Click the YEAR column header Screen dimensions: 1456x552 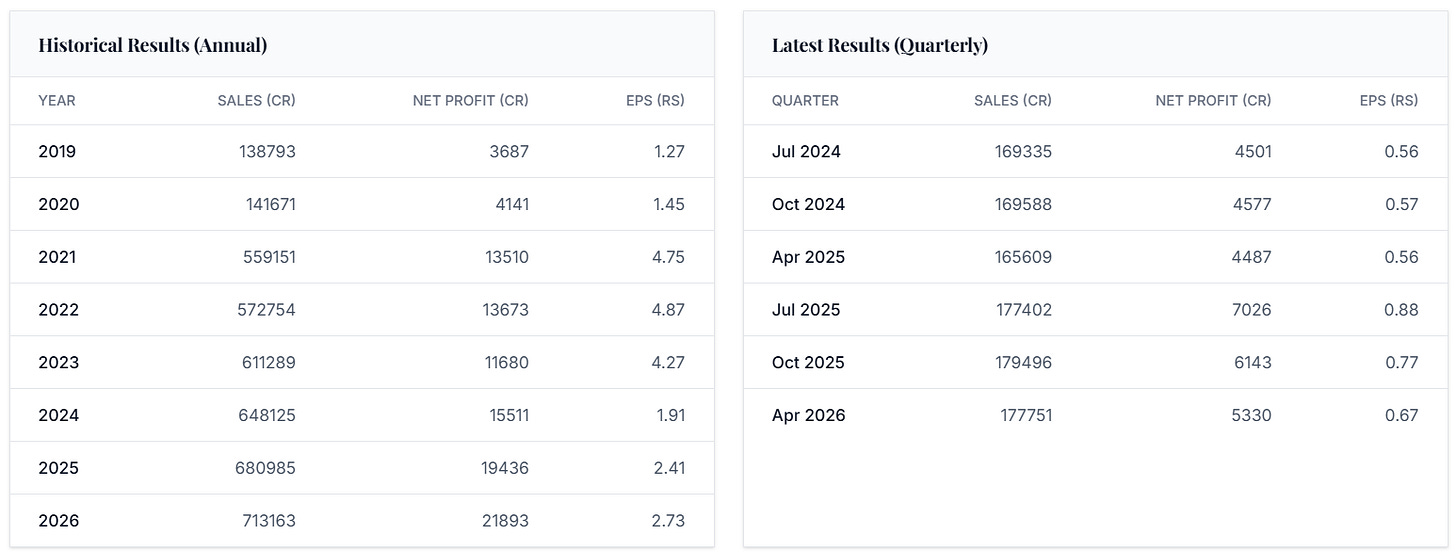click(x=57, y=101)
